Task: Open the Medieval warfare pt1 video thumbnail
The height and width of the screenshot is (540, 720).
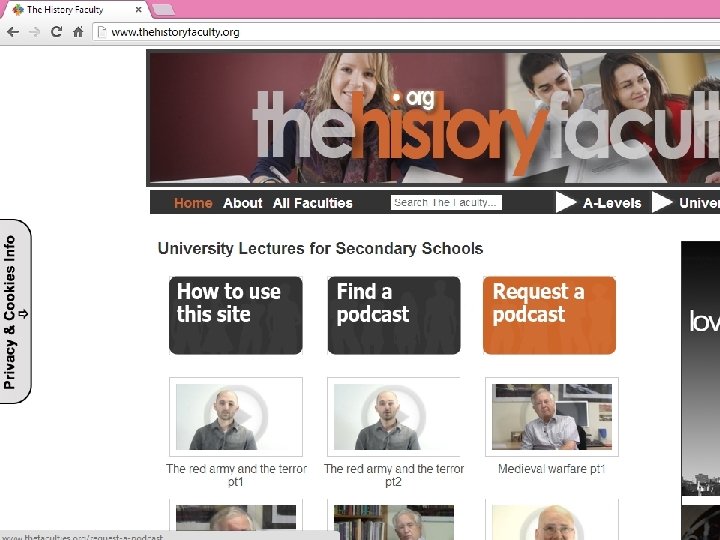Action: (551, 417)
